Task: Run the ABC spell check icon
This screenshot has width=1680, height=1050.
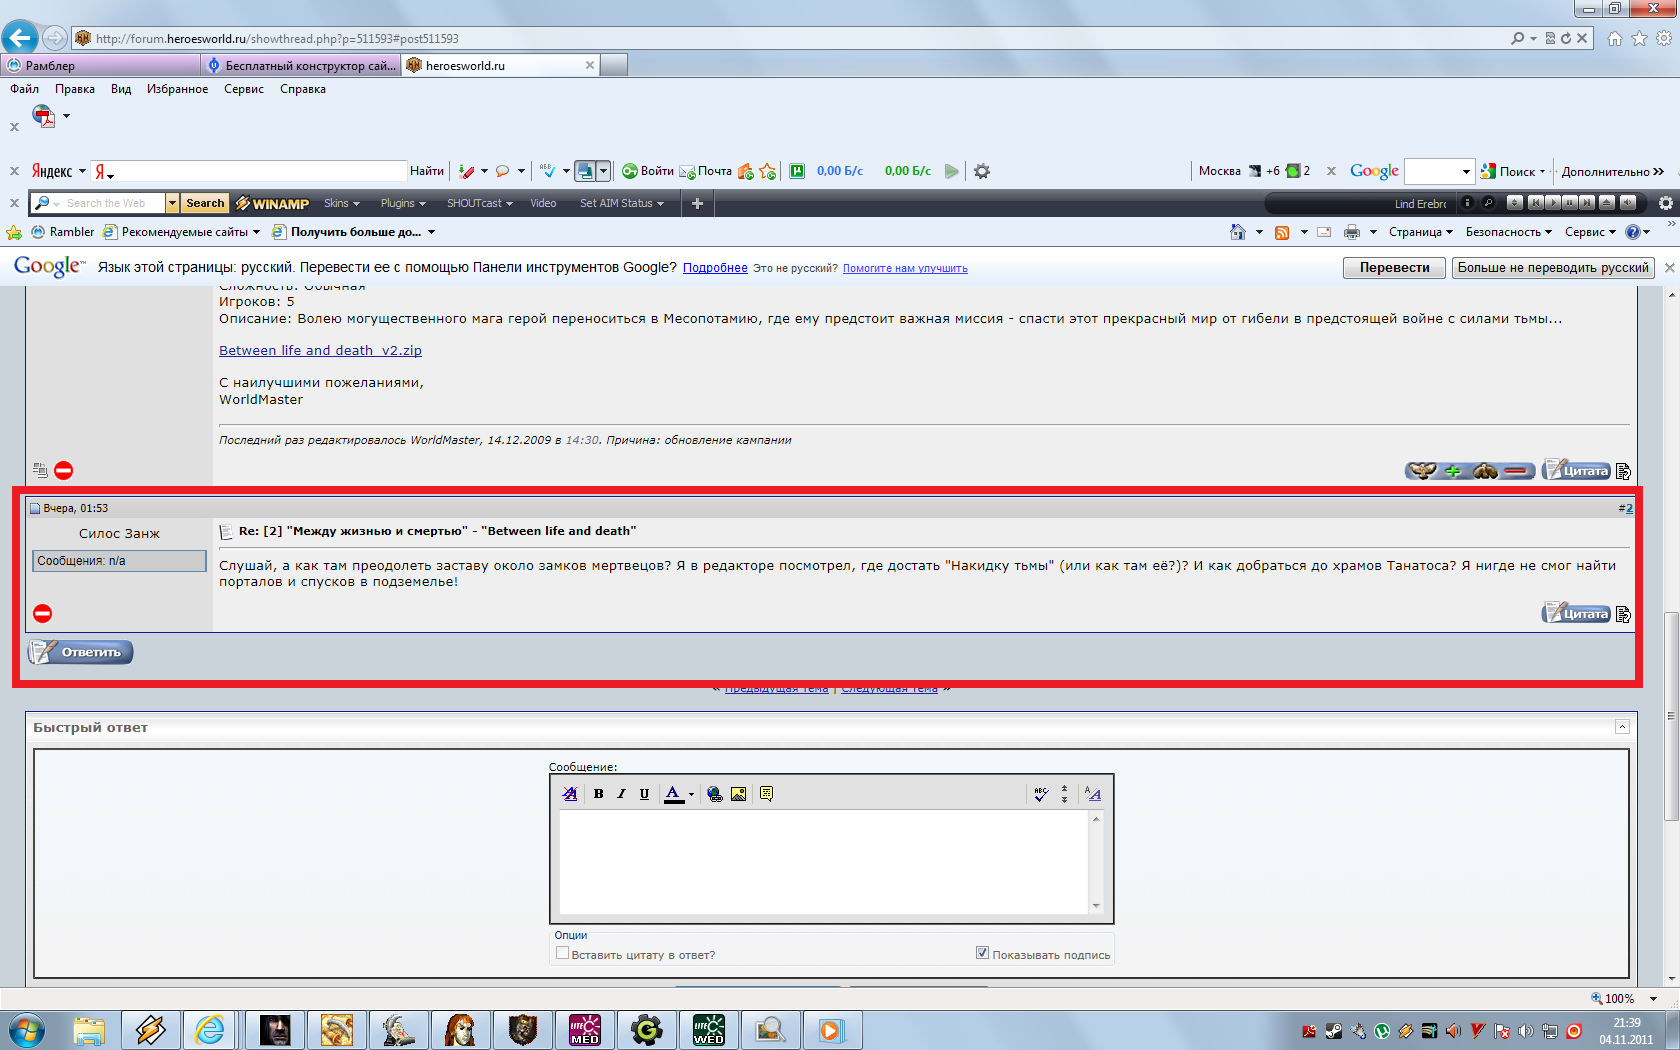Action: [1041, 794]
